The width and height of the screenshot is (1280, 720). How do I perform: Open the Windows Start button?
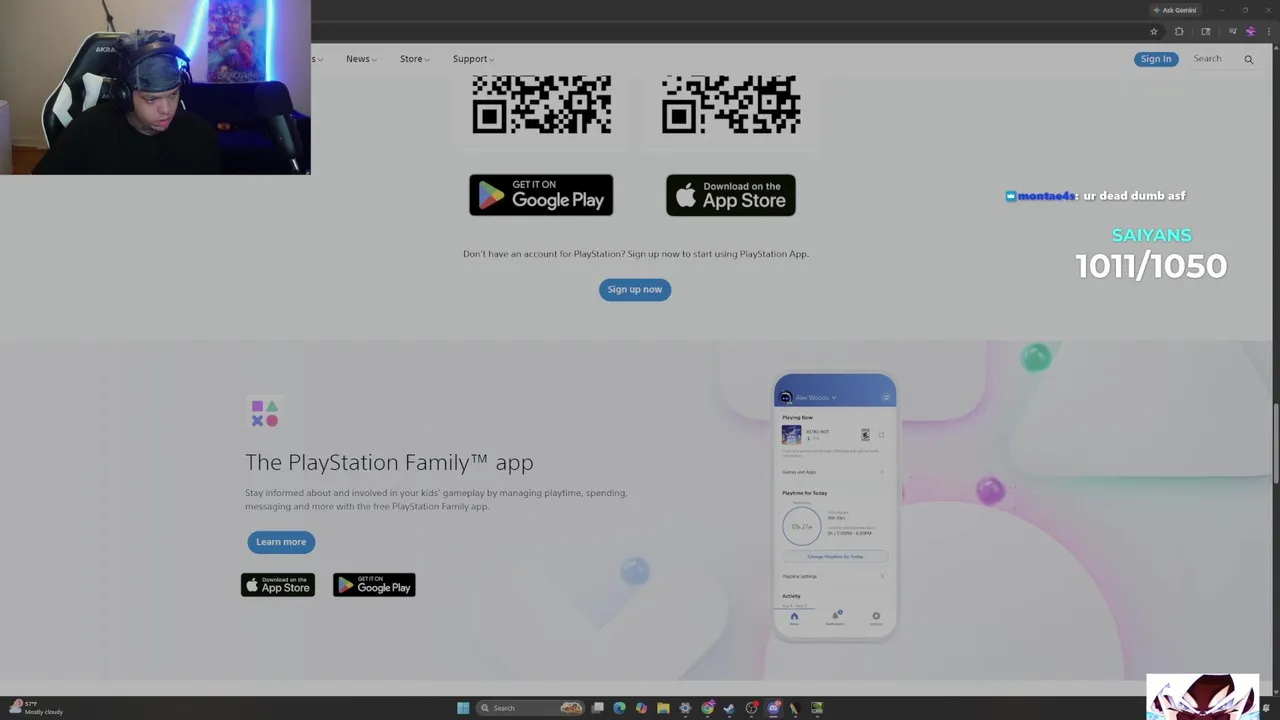[463, 708]
